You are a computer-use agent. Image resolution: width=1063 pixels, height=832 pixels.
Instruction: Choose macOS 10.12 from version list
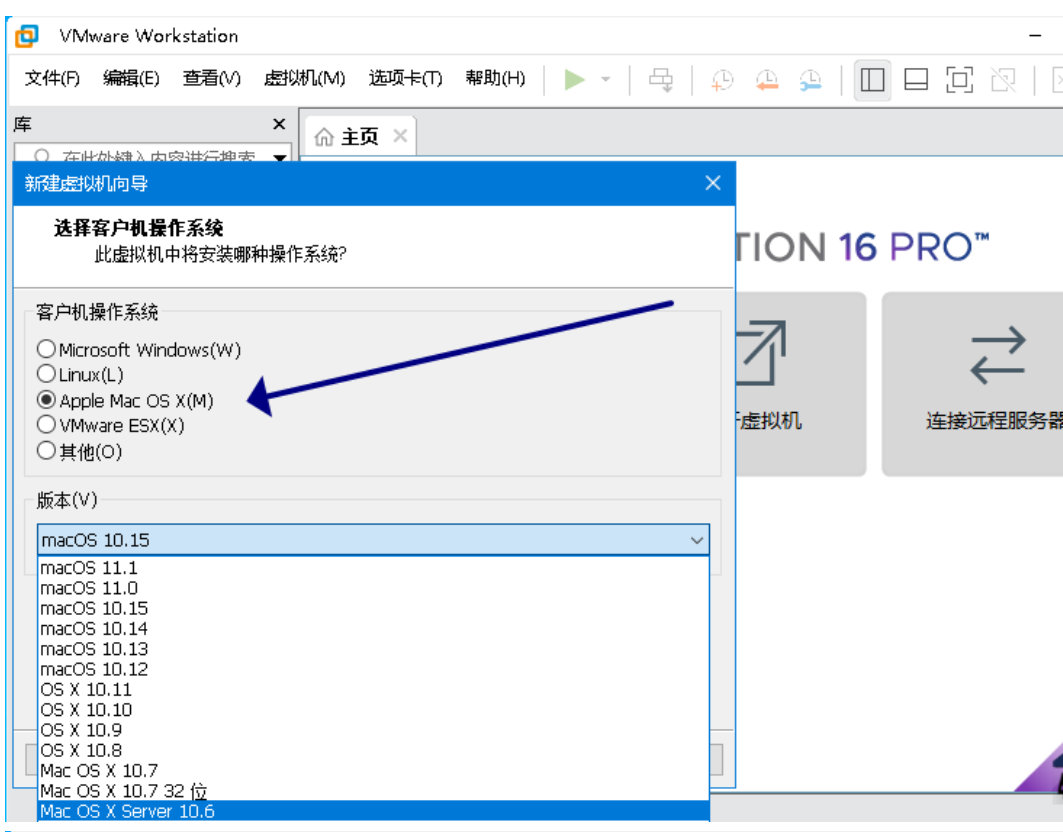click(373, 669)
